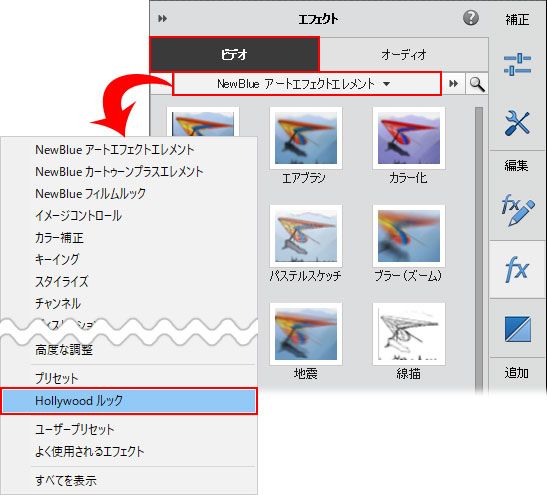Collapse panel with top-left double arrow
The width and height of the screenshot is (547, 495).
[x=163, y=18]
